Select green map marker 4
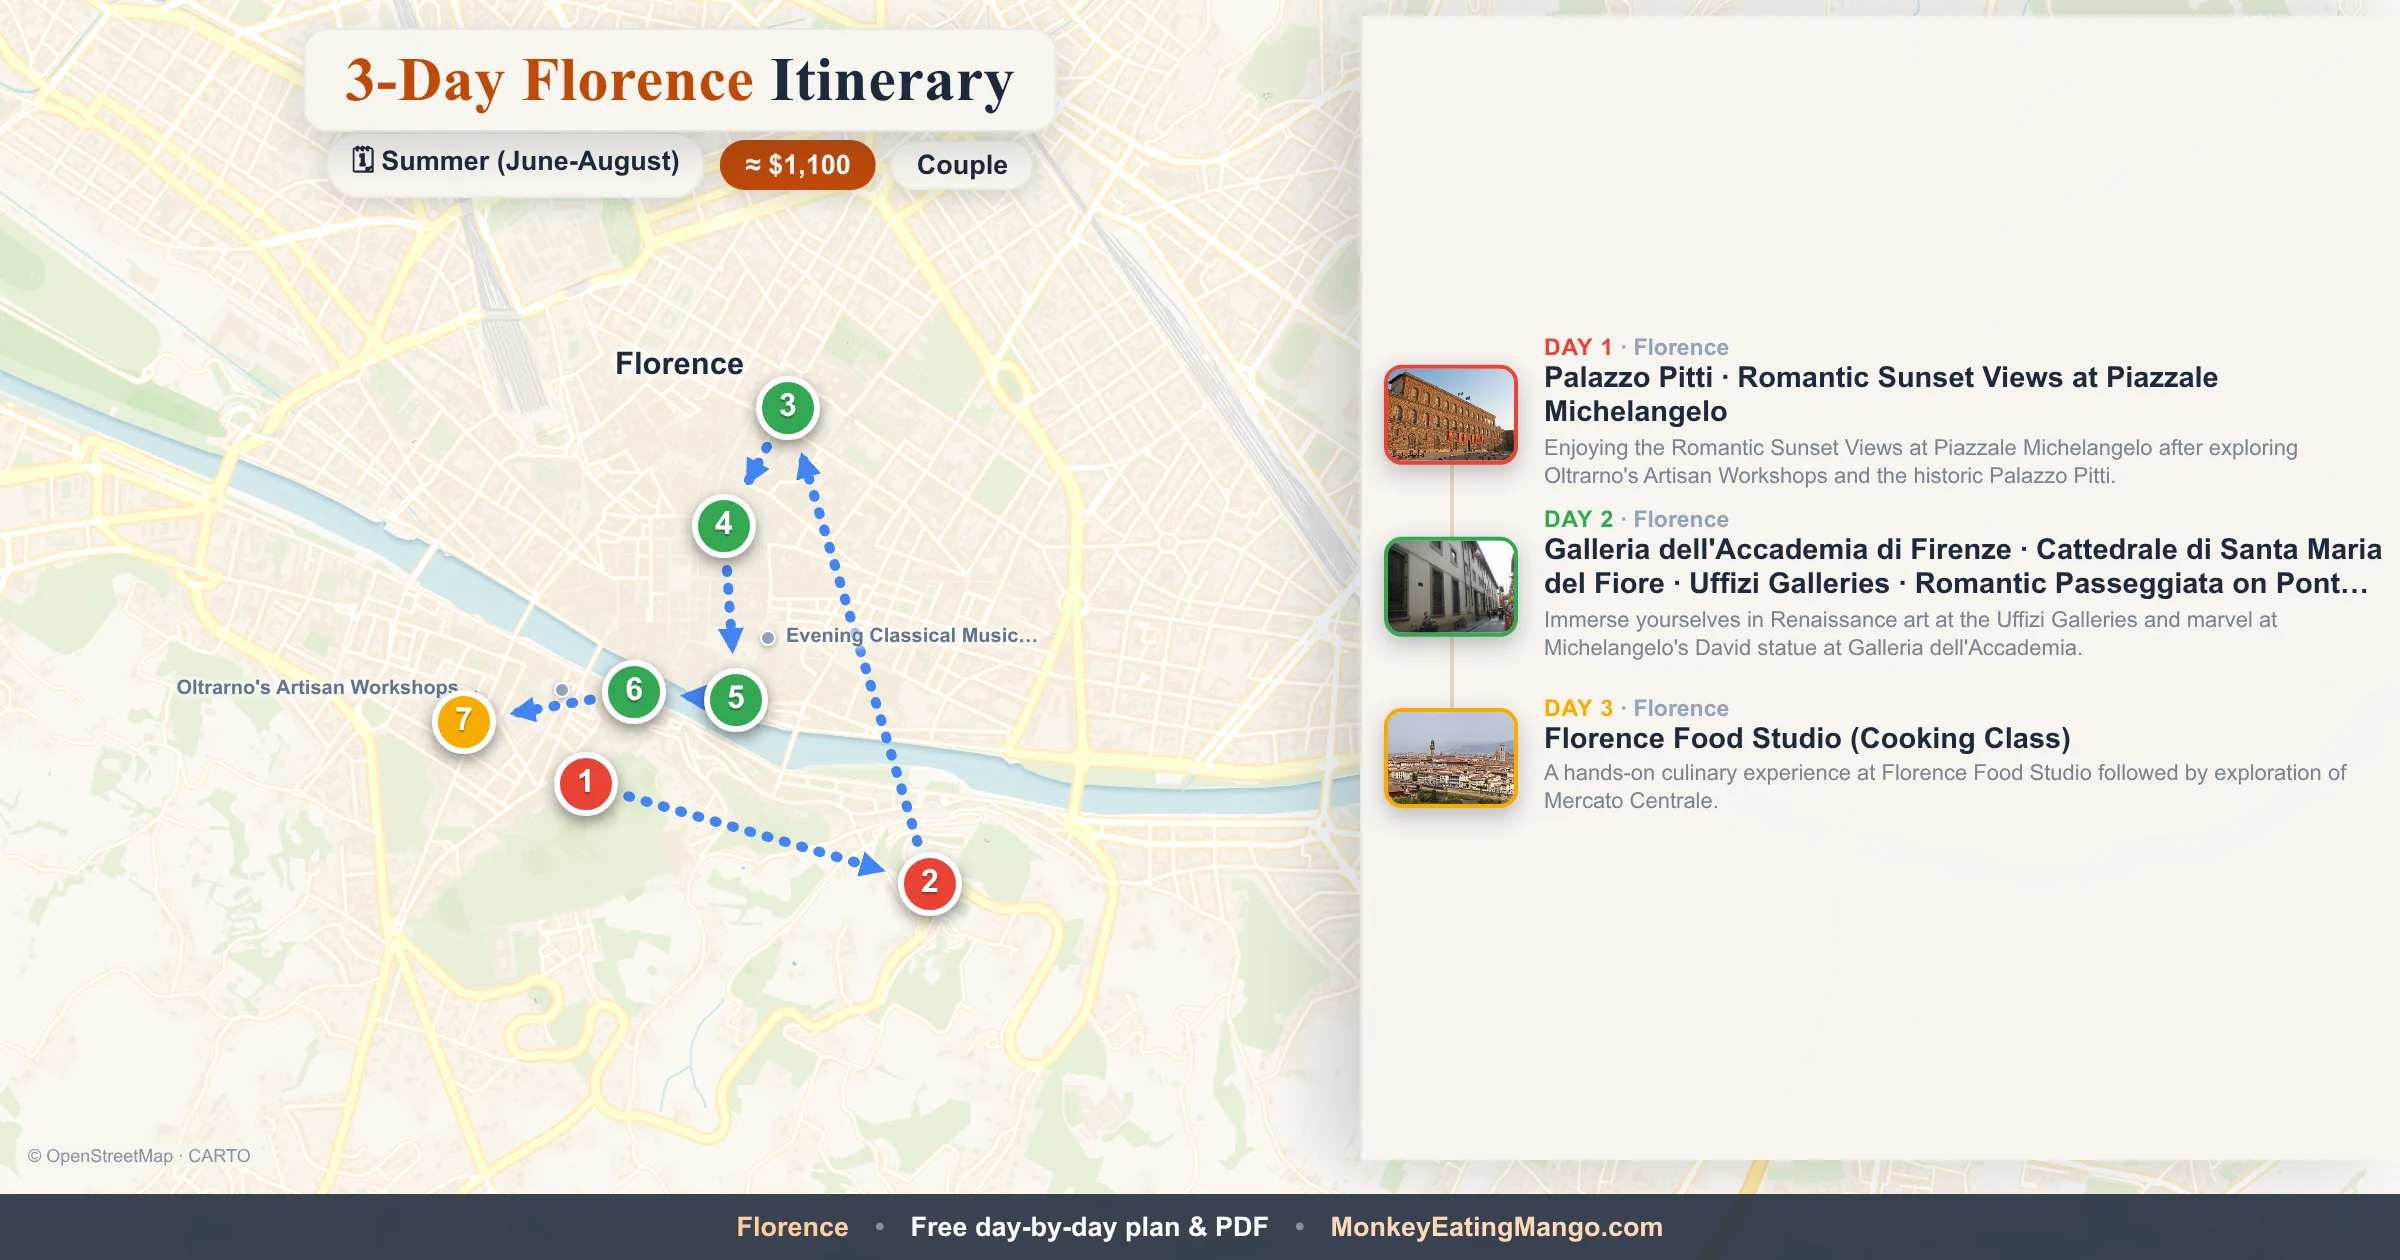Viewport: 2400px width, 1260px height. [724, 525]
